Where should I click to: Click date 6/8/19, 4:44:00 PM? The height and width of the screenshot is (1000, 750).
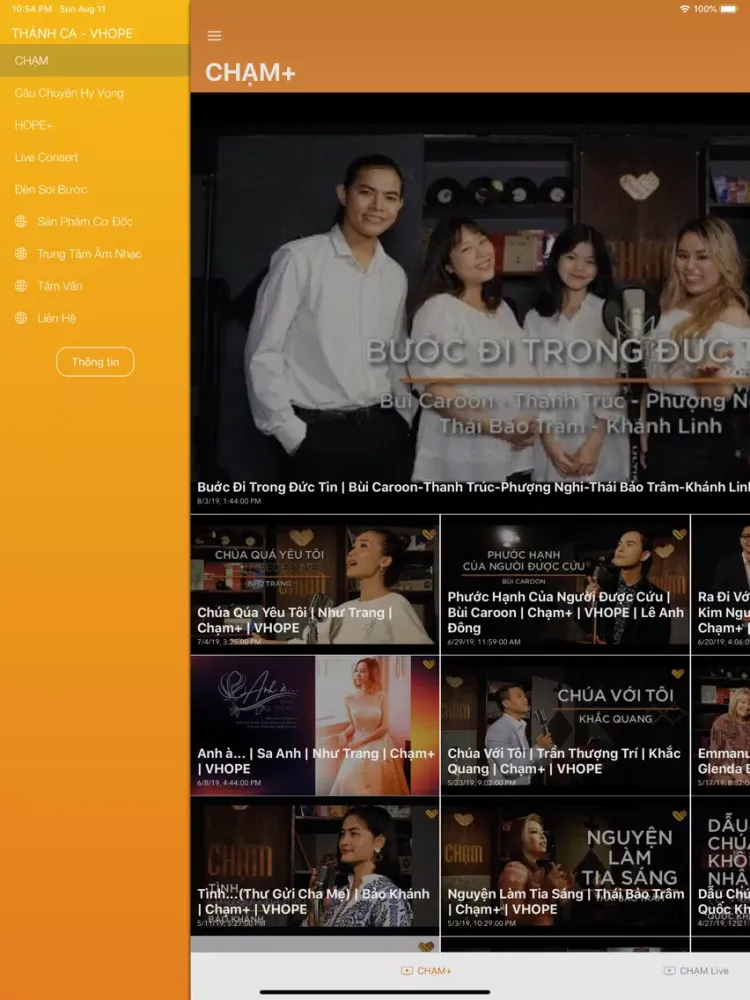click(229, 783)
